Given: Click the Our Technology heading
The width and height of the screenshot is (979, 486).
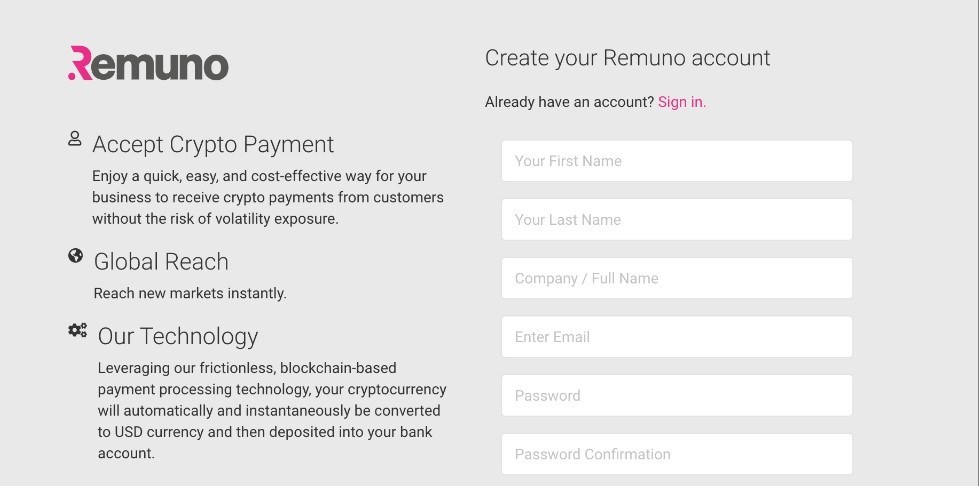Looking at the screenshot, I should 178,336.
